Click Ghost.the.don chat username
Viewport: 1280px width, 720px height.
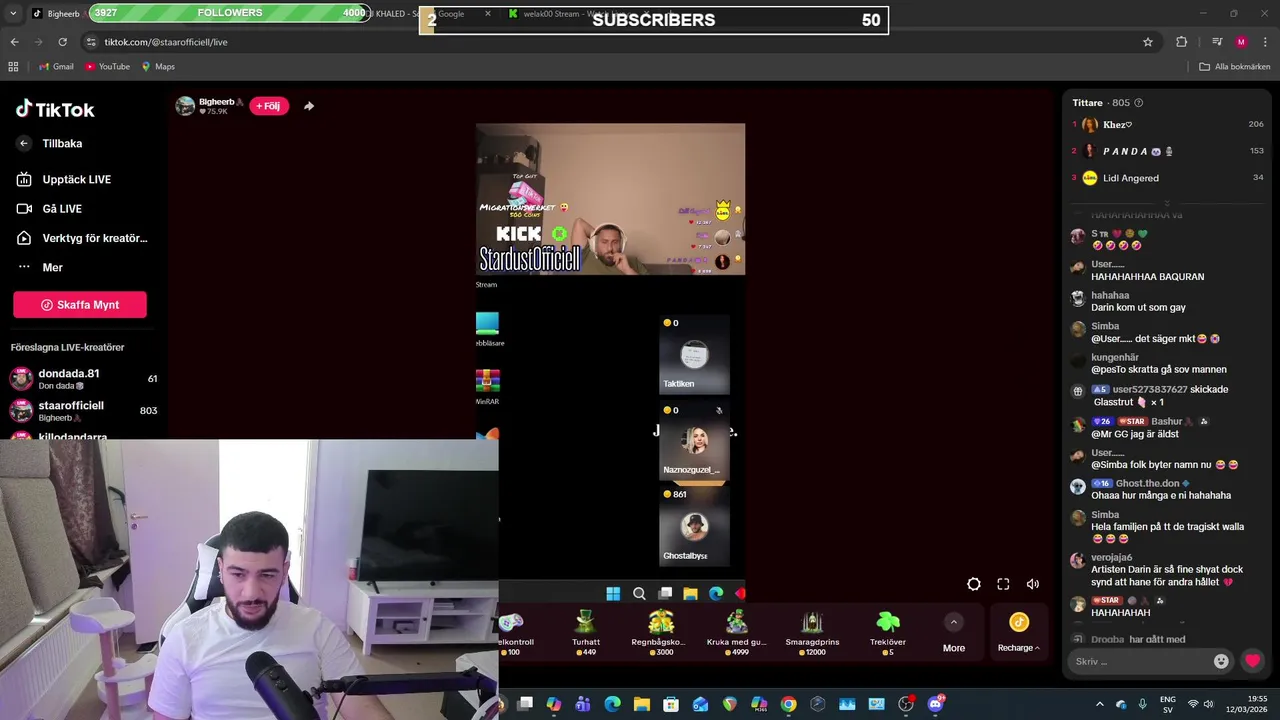[1148, 483]
